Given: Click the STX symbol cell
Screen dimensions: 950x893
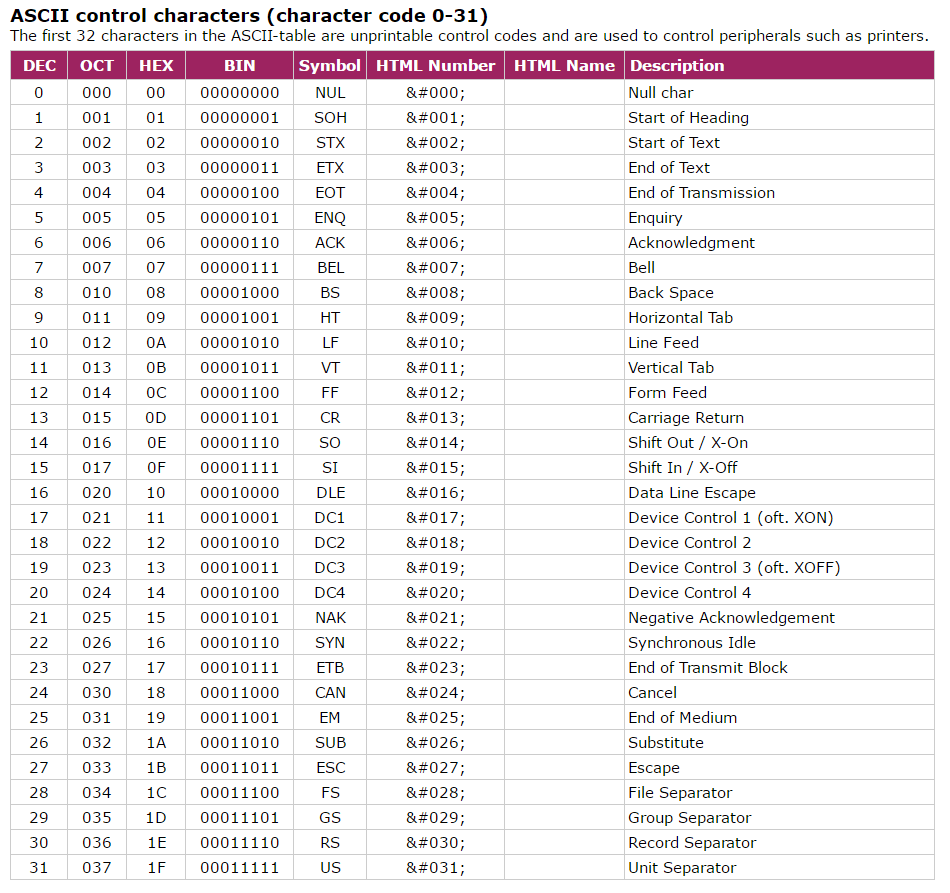Looking at the screenshot, I should pos(330,143).
